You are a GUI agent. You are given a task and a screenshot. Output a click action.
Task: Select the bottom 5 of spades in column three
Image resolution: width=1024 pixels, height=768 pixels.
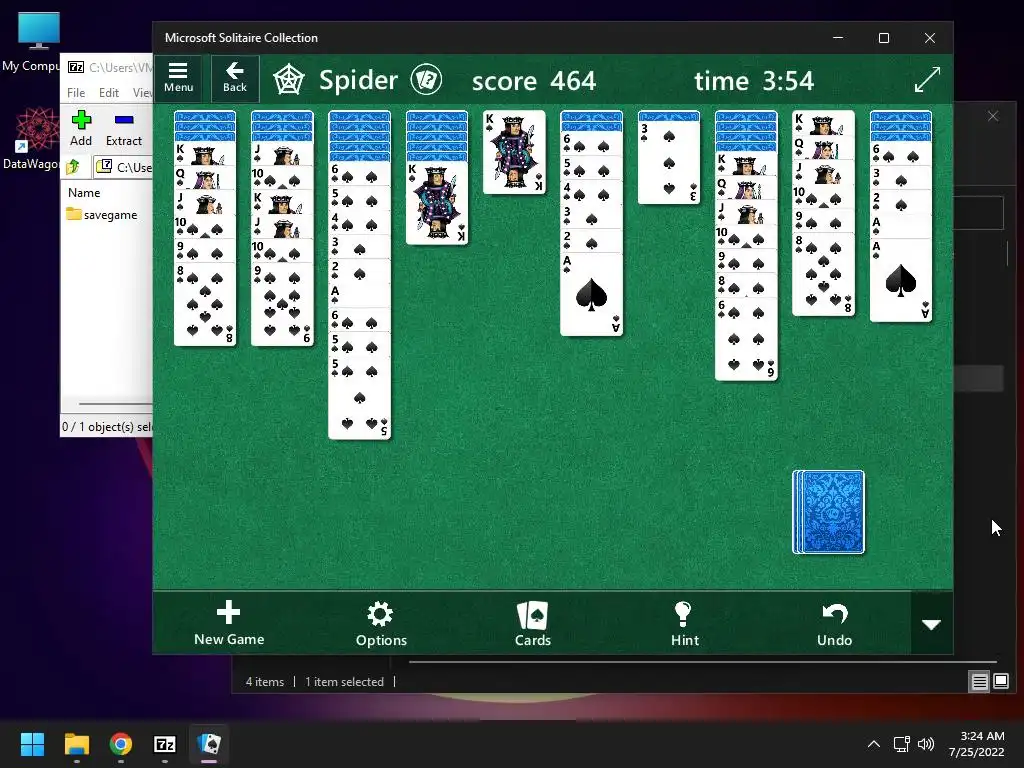pyautogui.click(x=359, y=398)
